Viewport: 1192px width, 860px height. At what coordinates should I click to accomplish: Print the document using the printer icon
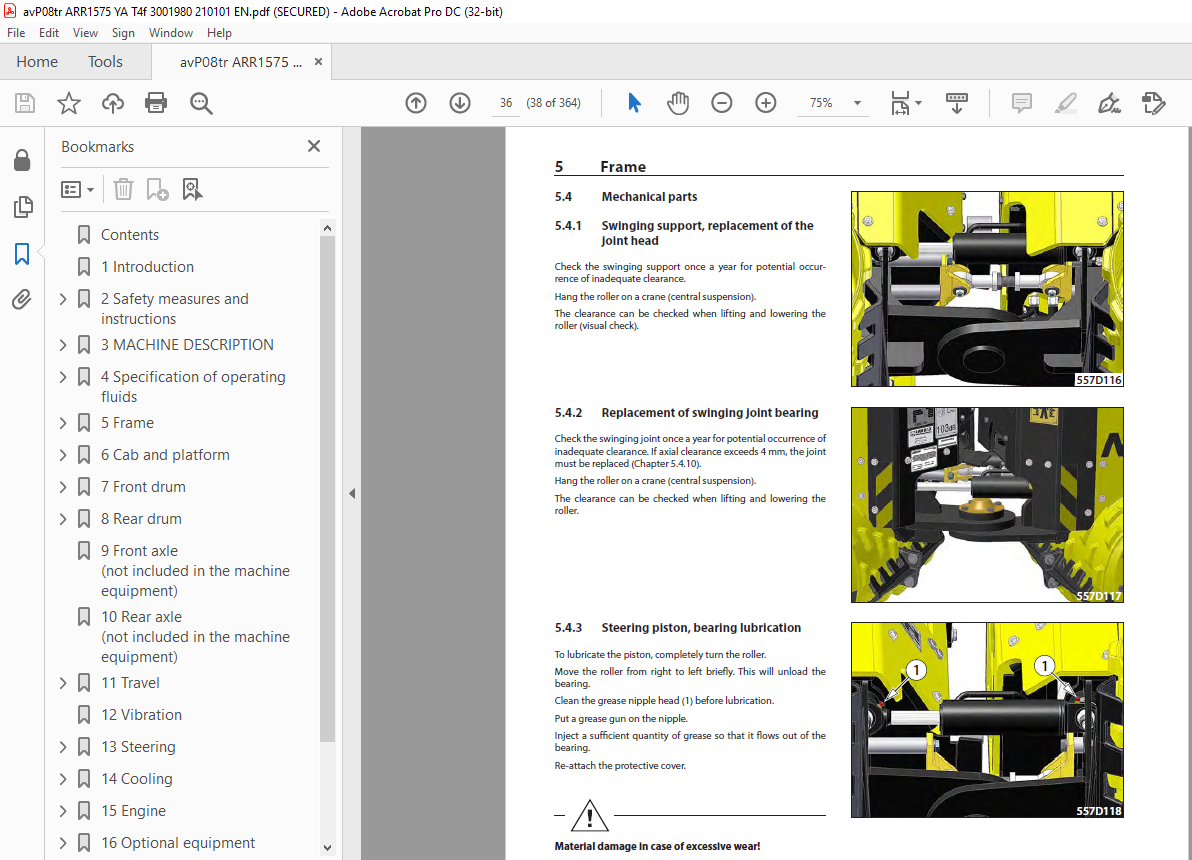tap(156, 103)
